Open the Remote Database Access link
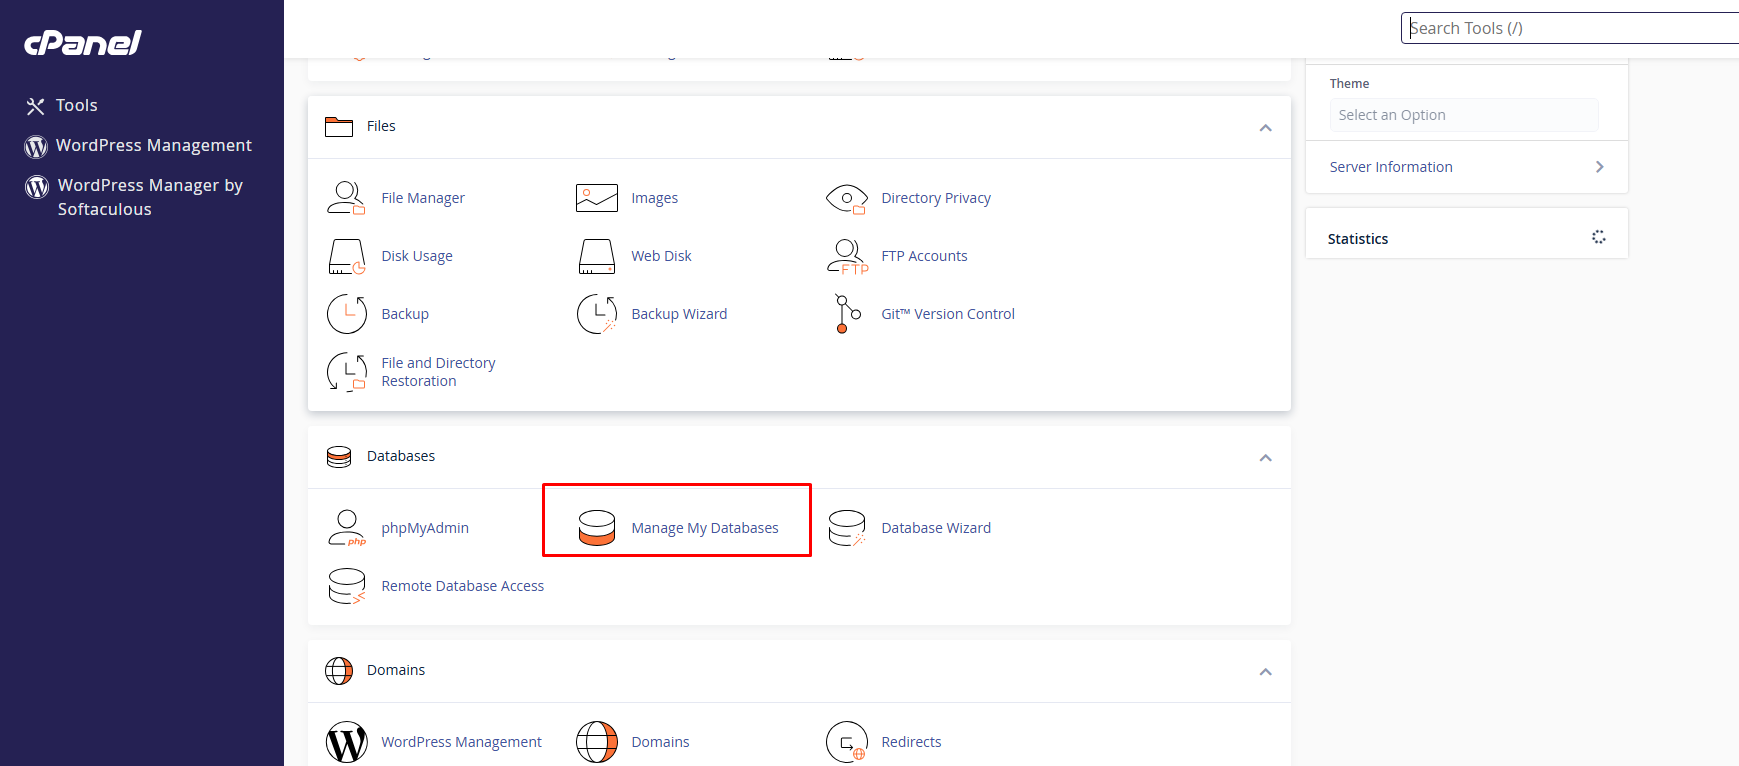 coord(463,586)
